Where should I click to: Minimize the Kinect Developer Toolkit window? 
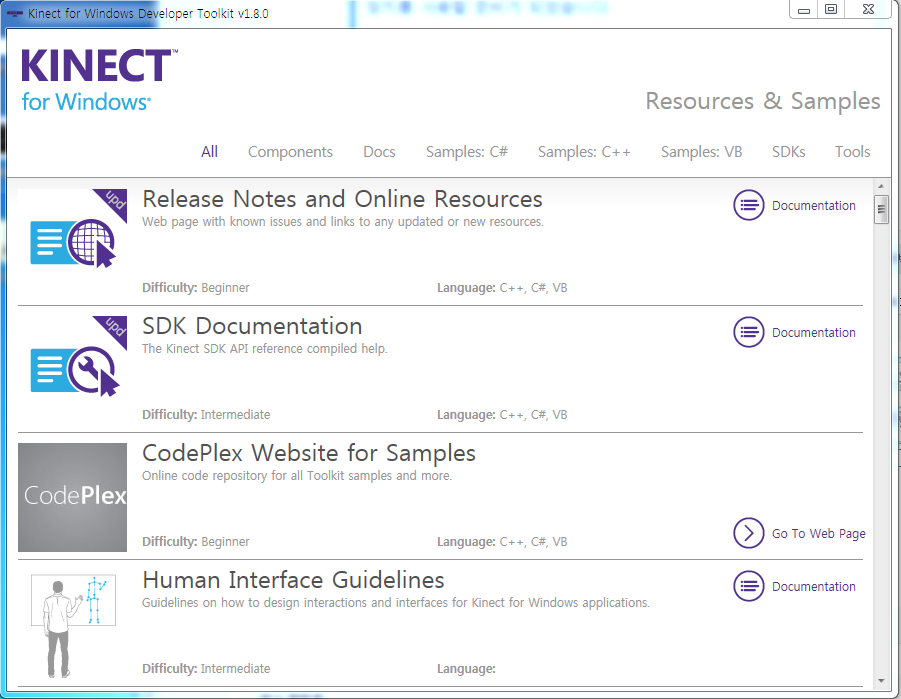804,10
